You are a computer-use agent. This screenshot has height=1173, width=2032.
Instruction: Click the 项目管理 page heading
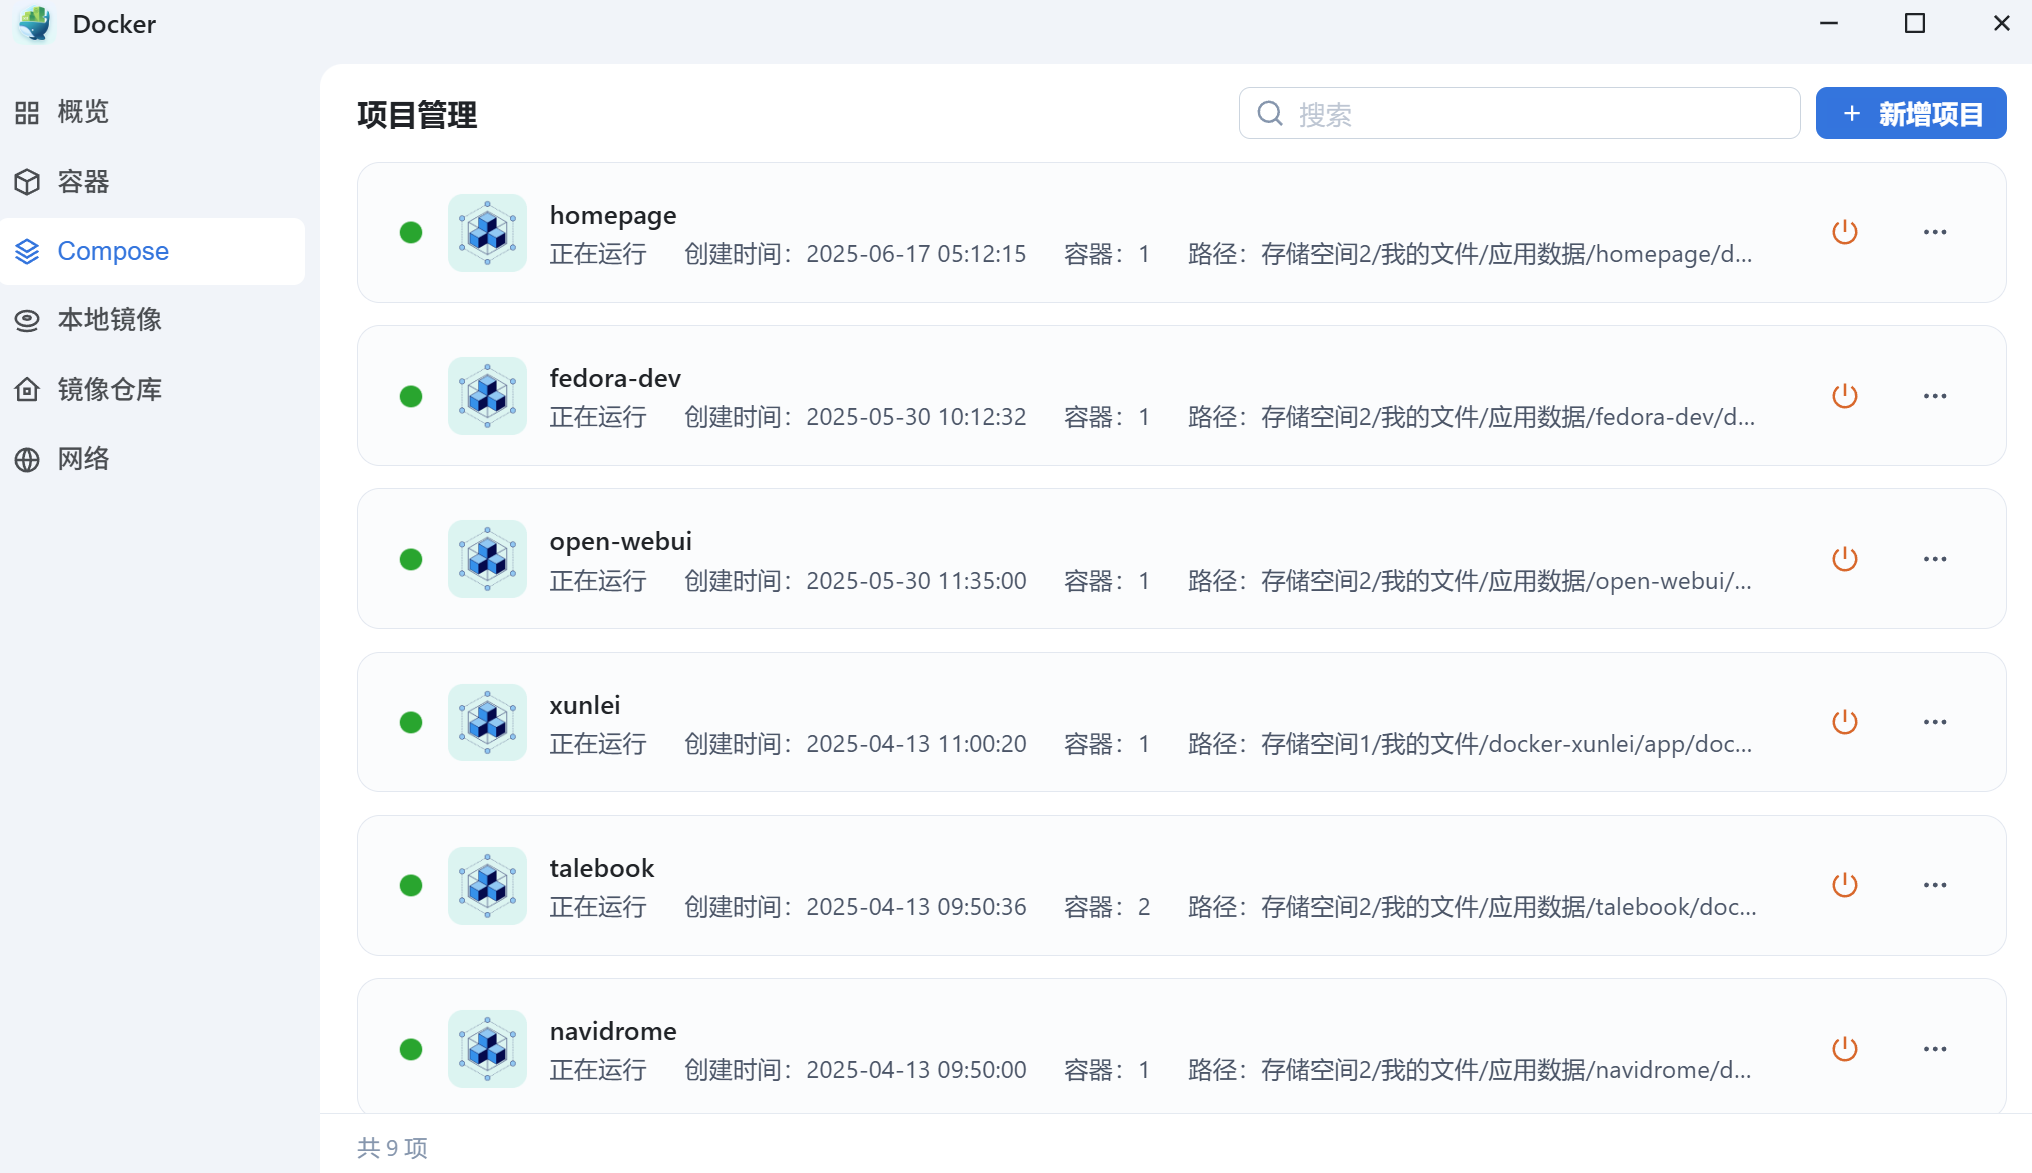(417, 116)
